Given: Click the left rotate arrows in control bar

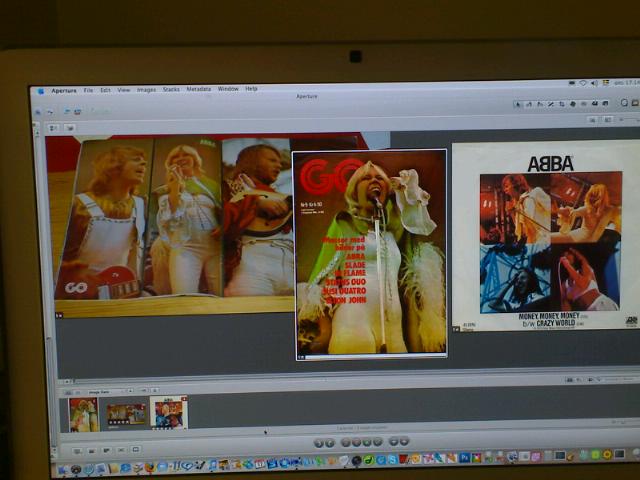Looking at the screenshot, I should 324,441.
